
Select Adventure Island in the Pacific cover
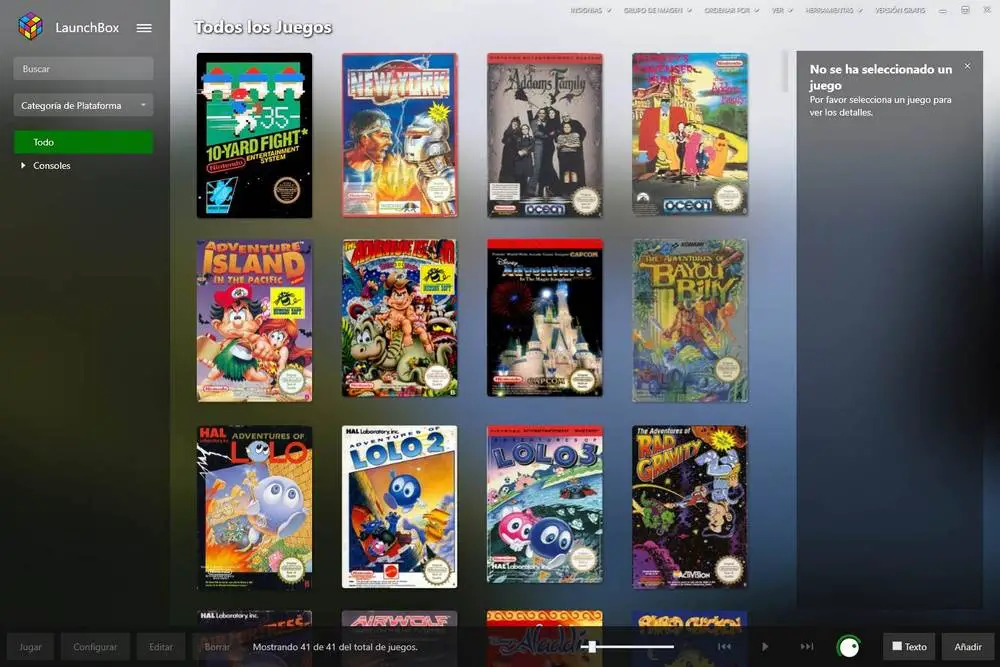(x=254, y=321)
